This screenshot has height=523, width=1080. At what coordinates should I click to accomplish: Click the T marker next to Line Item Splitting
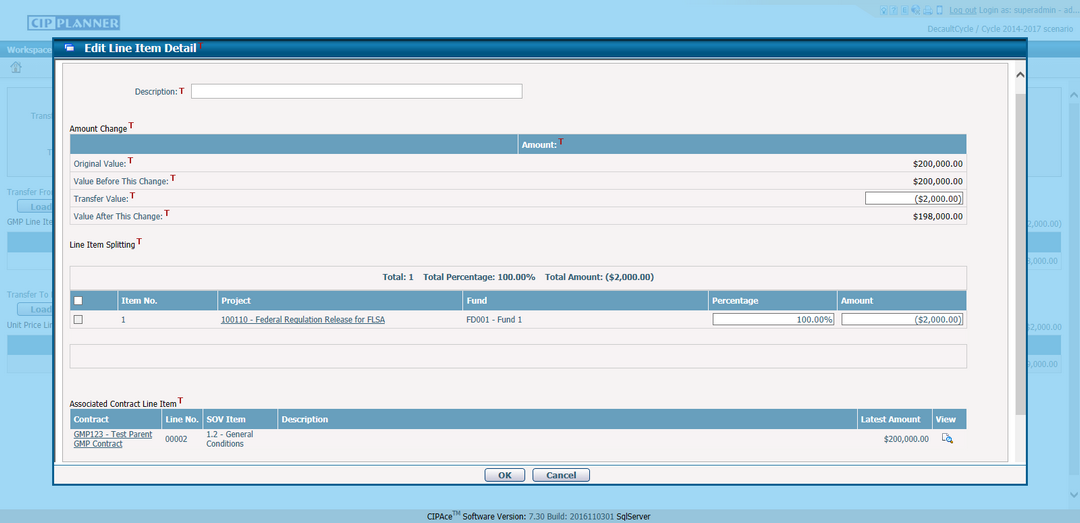tap(139, 241)
